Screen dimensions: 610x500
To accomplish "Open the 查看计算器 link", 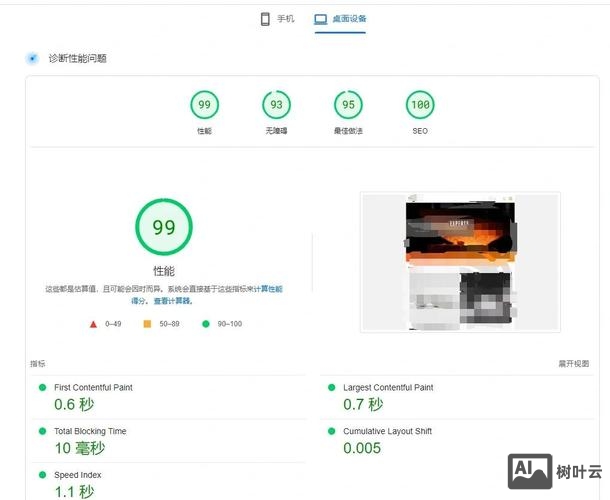I will coord(171,300).
